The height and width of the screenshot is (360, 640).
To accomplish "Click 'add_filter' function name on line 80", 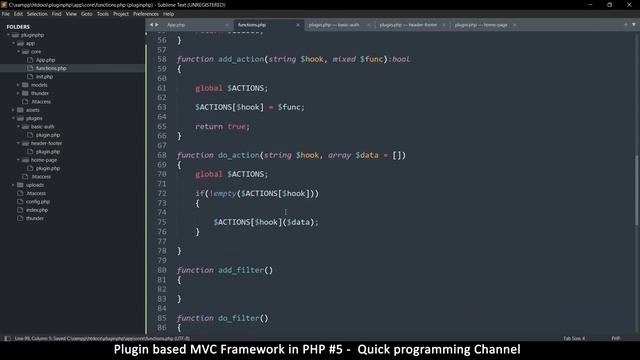I will [x=241, y=270].
